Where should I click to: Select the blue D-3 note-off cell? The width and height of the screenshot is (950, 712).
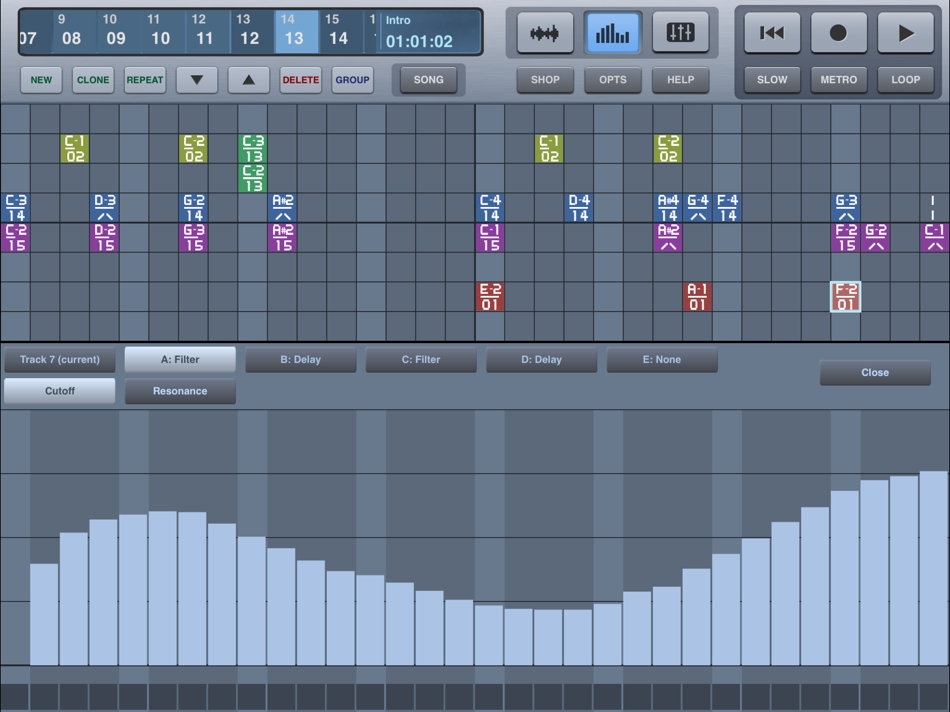point(104,208)
